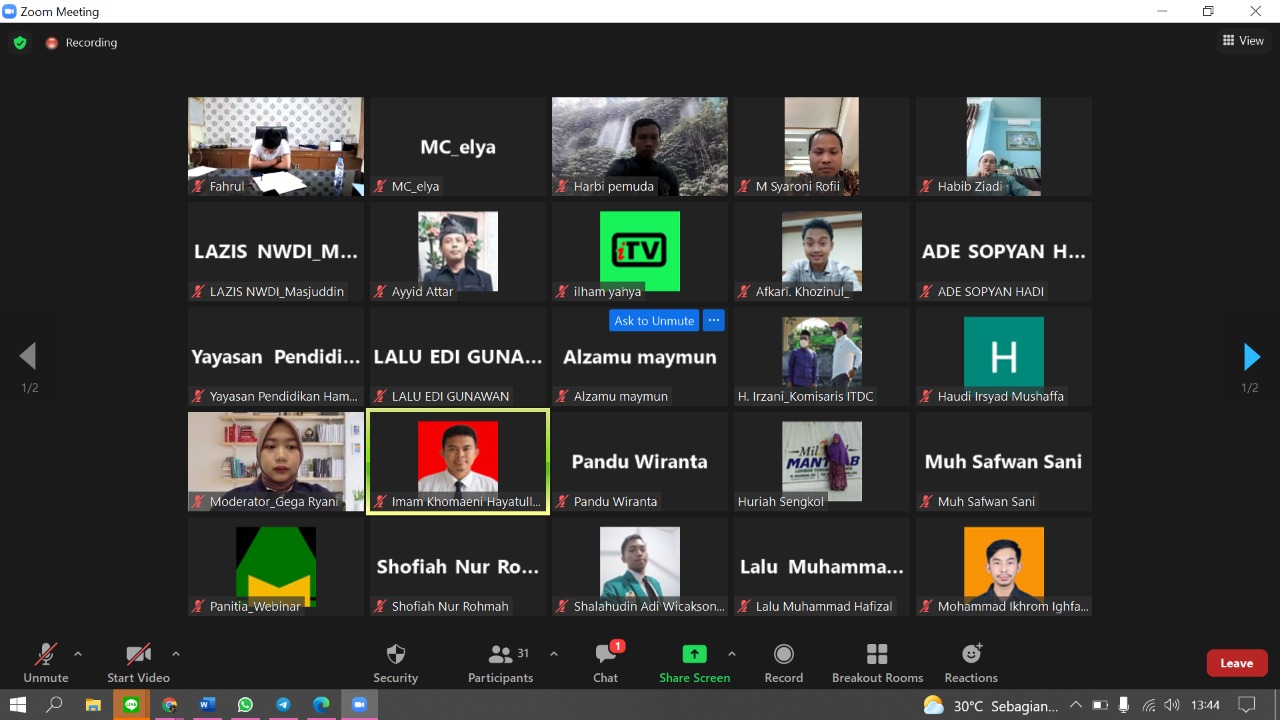The image size is (1280, 720).
Task: Open the Security shield icon
Action: (x=396, y=655)
